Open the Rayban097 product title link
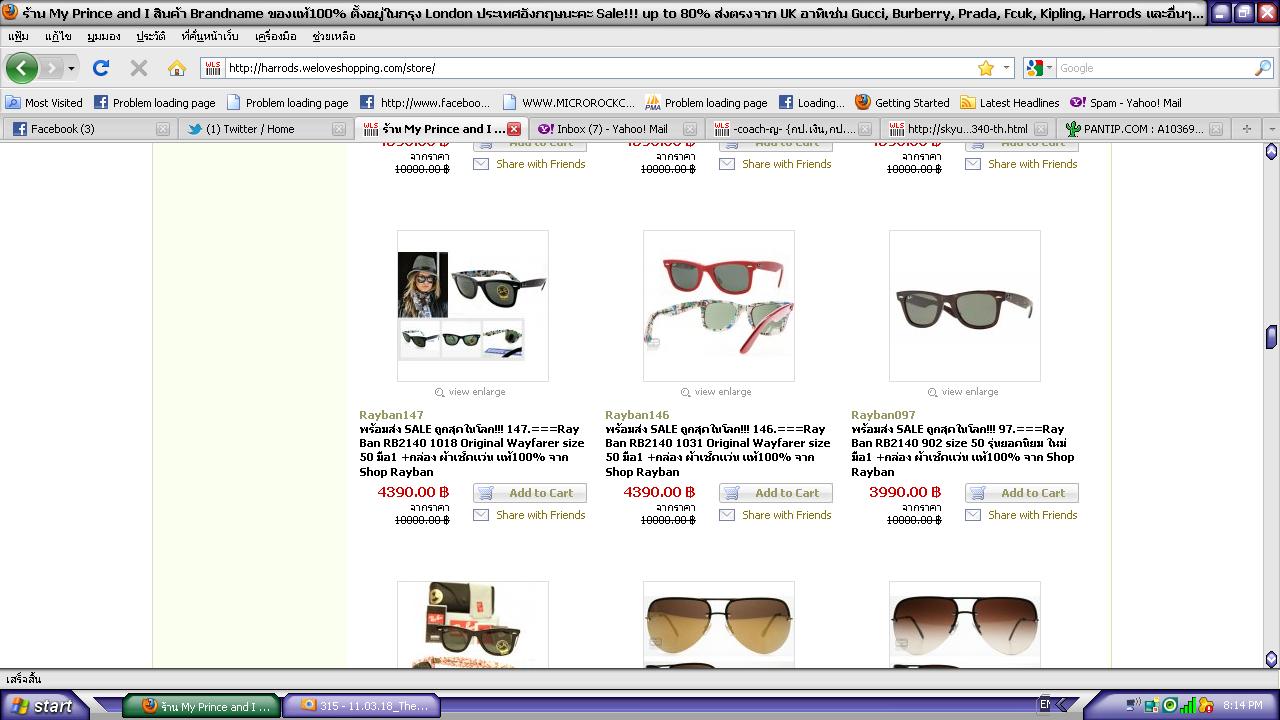This screenshot has height=720, width=1280. [883, 415]
